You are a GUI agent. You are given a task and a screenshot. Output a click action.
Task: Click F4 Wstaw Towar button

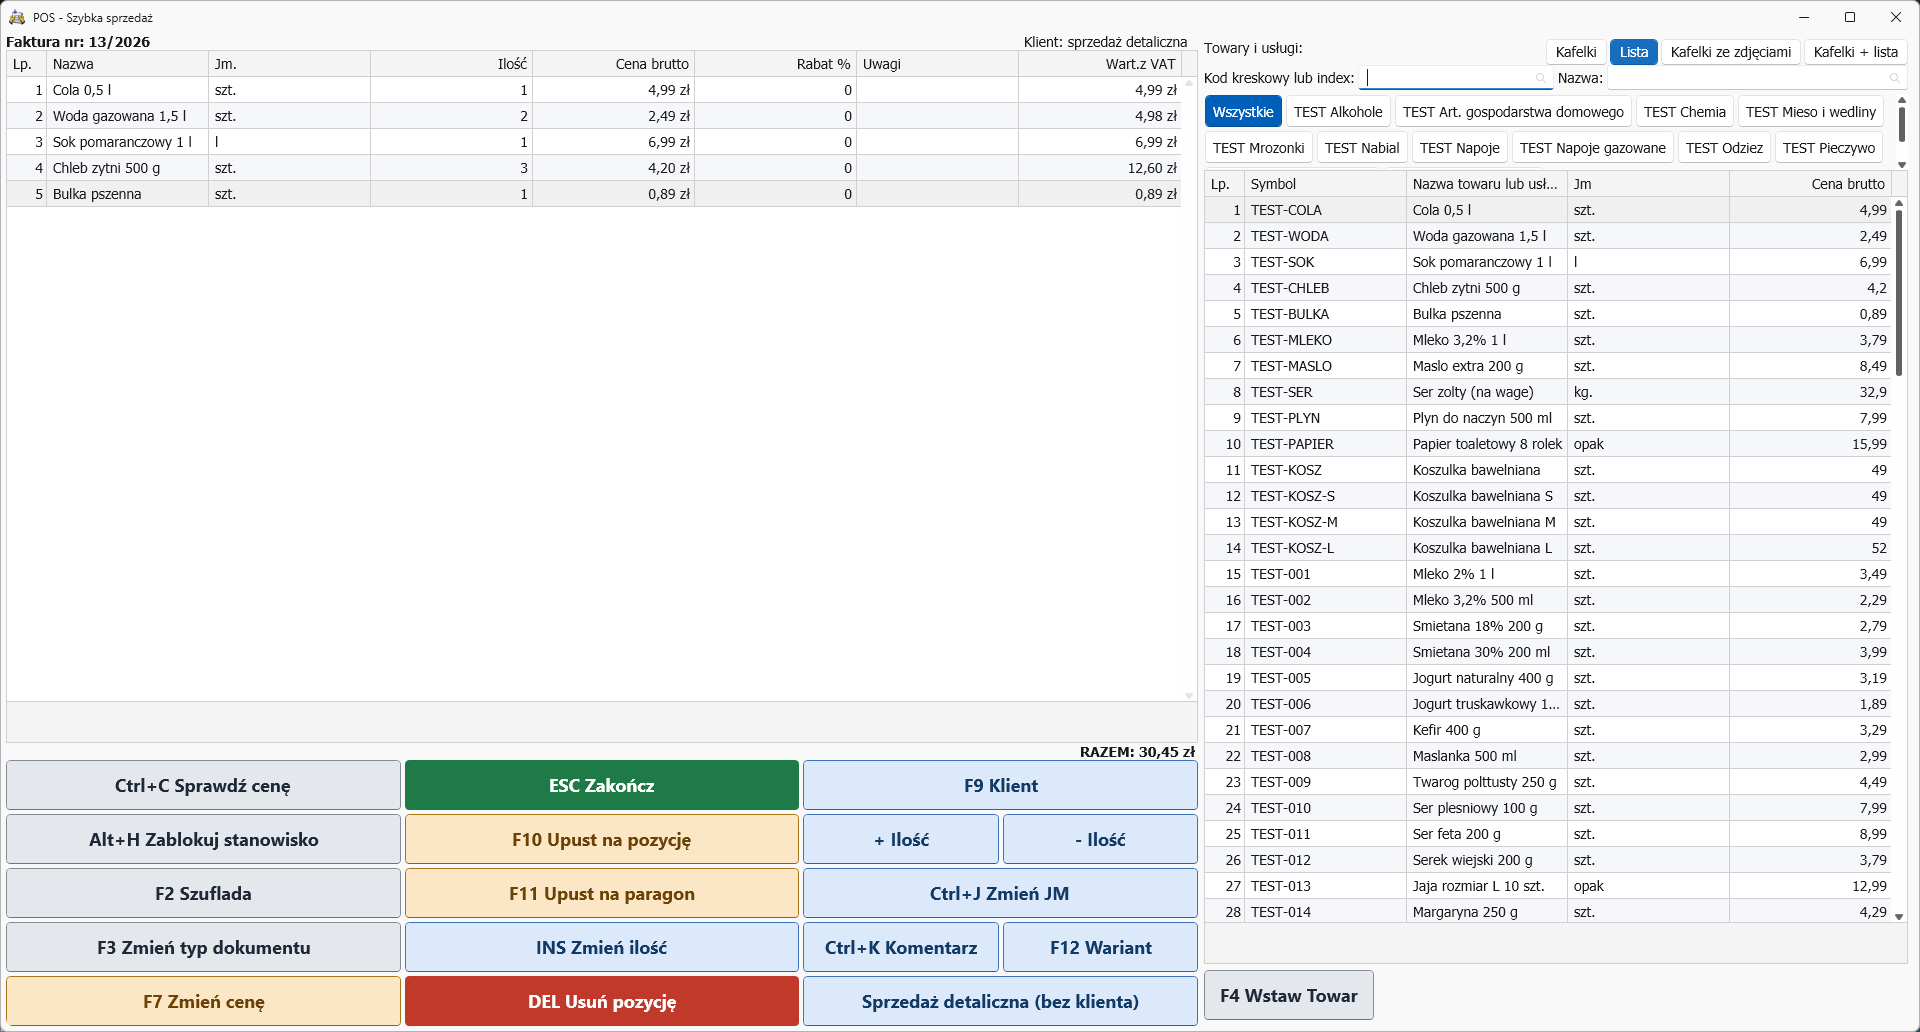(1289, 996)
